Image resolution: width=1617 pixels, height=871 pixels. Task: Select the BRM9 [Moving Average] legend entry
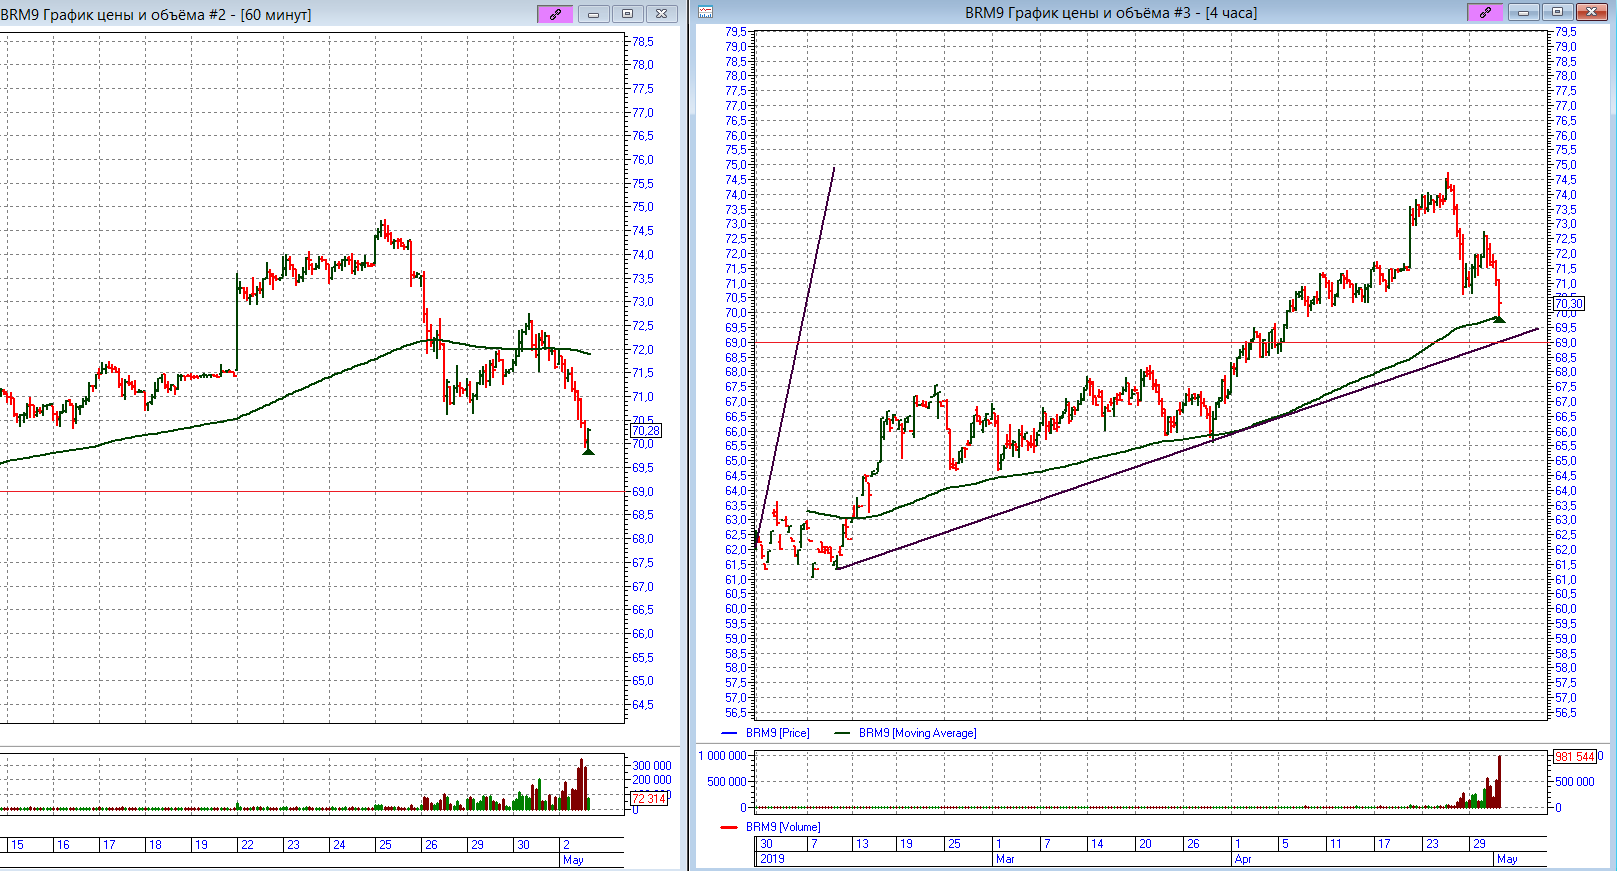pos(917,733)
